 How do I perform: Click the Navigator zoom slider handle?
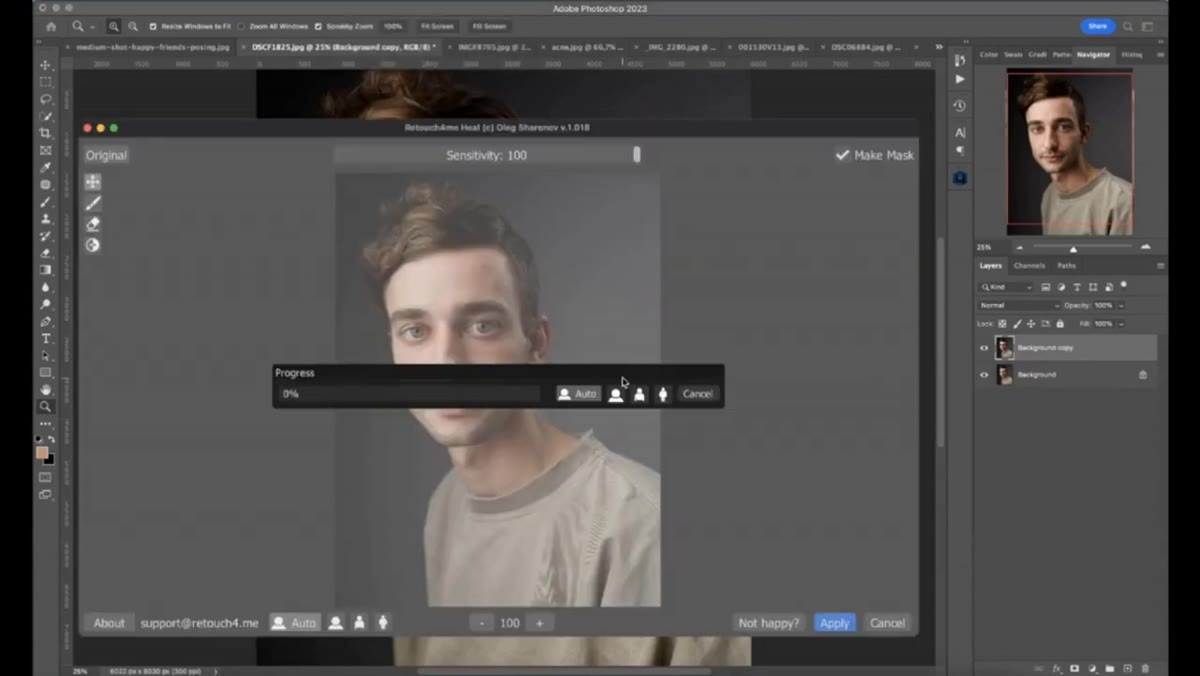point(1073,248)
